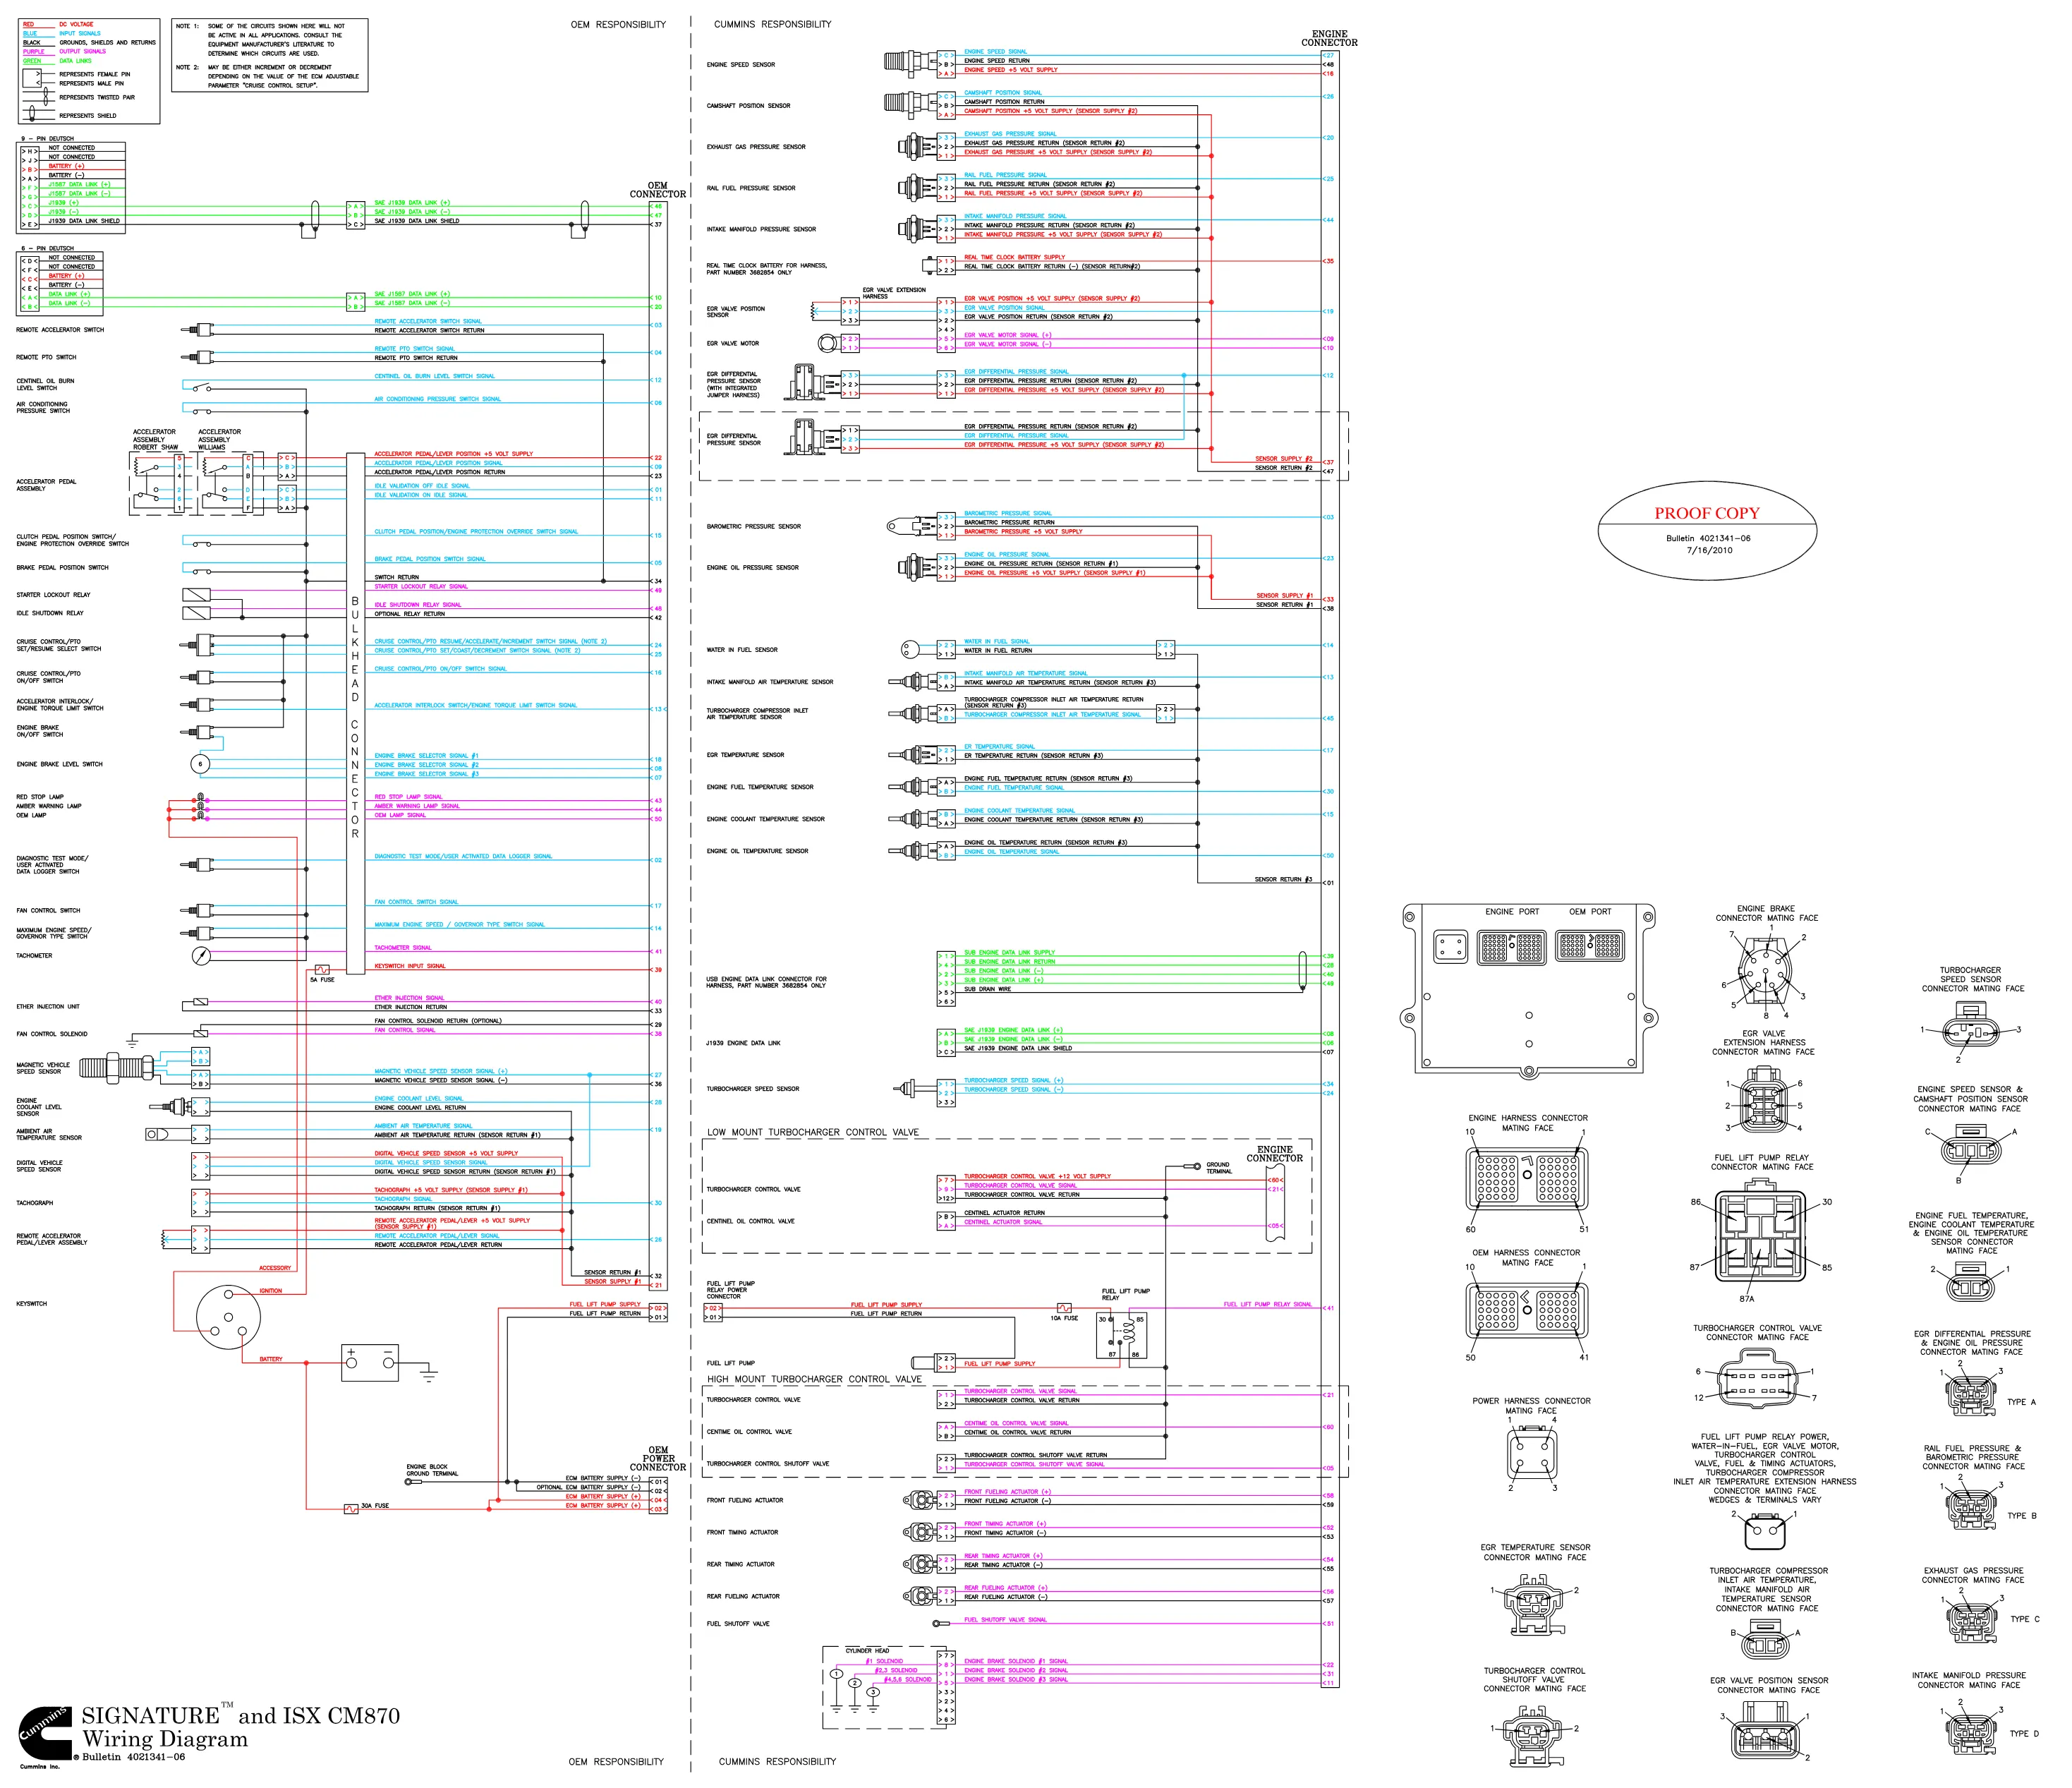Select the 6-PIN DEUTSCH connector label

(x=48, y=249)
